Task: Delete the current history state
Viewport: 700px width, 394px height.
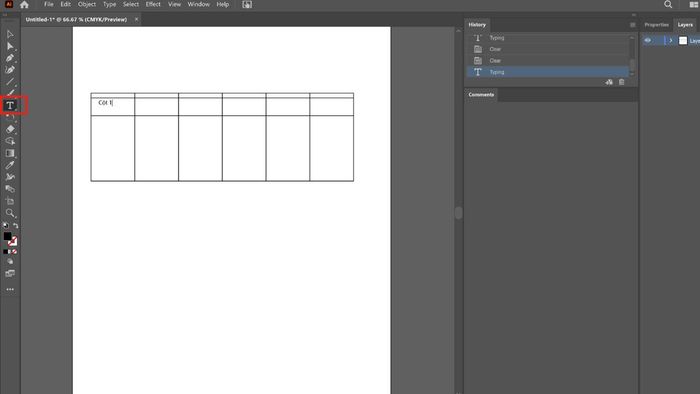Action: coord(621,82)
